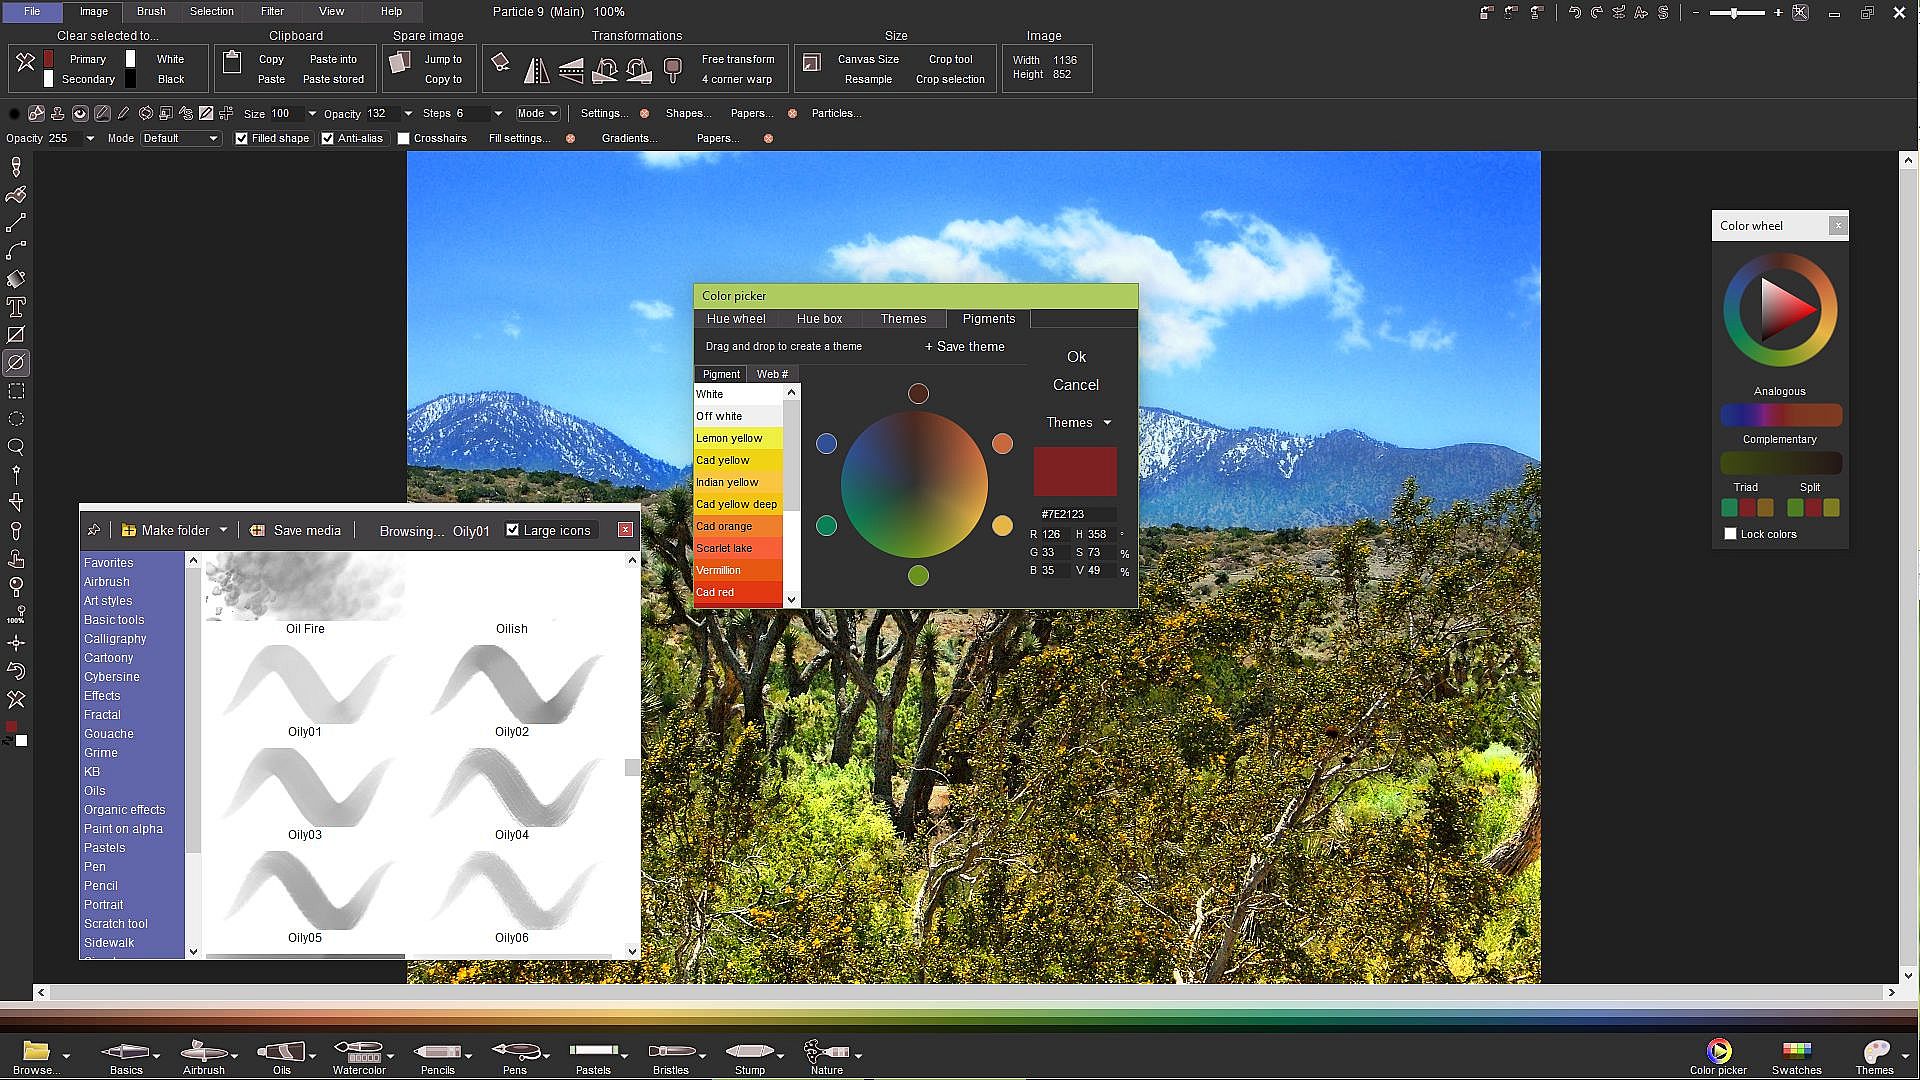The image size is (1920, 1080).
Task: Click the Save theme button
Action: (x=964, y=347)
